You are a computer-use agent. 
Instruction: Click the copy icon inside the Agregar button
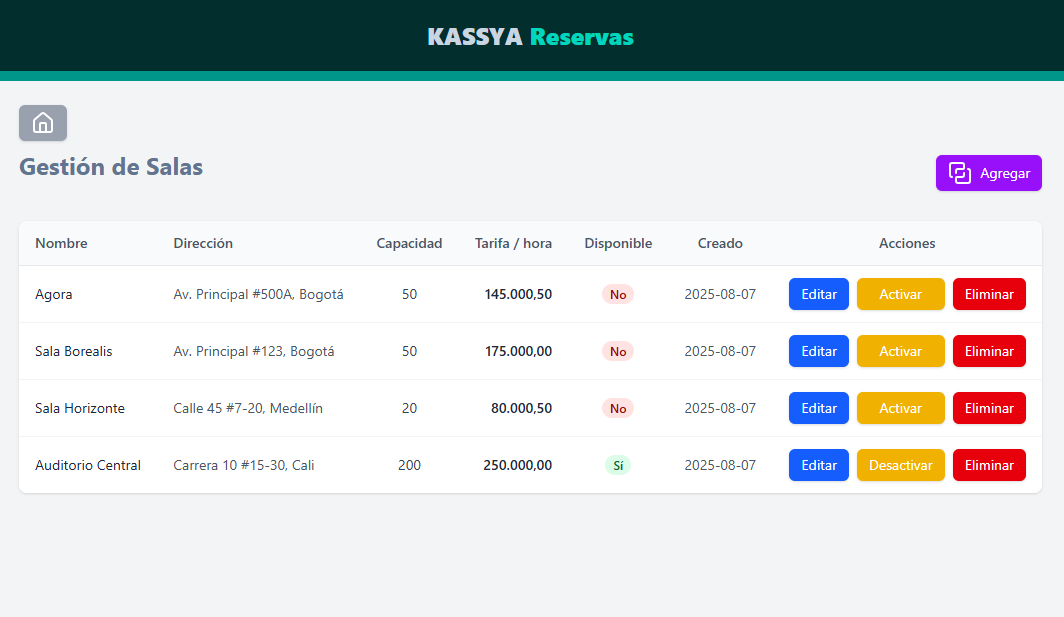tap(960, 173)
